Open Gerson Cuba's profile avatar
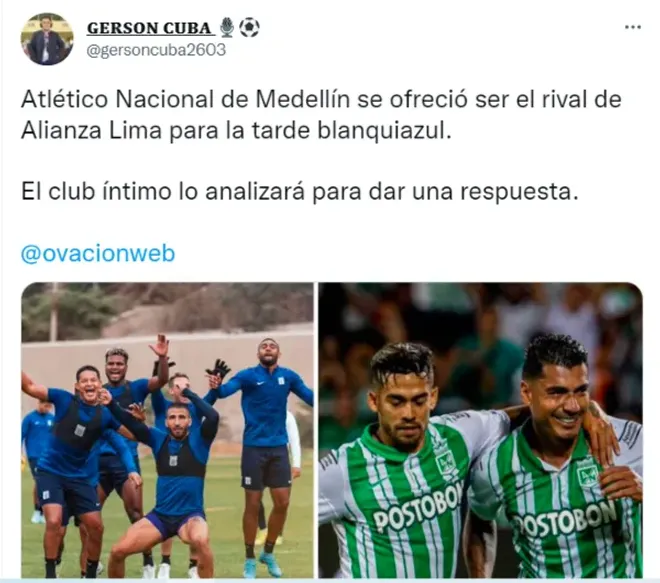Screen dimensions: 660x583 (47, 39)
